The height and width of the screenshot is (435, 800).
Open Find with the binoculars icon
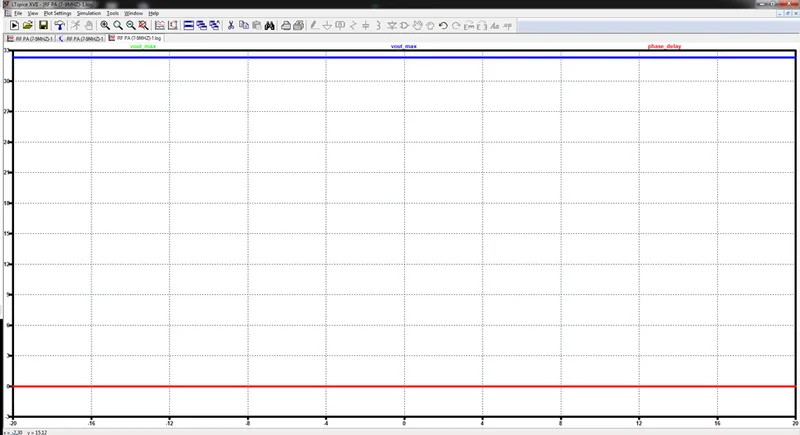click(x=269, y=25)
